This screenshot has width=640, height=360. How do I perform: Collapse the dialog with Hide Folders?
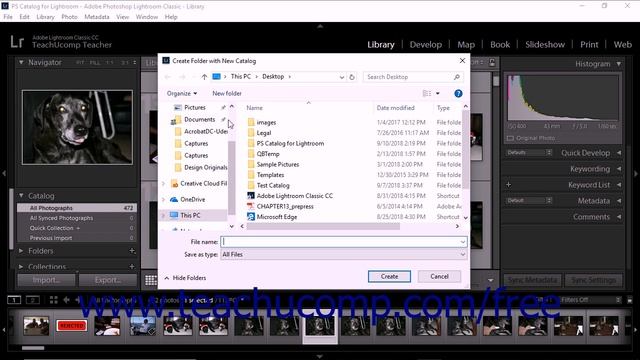coord(185,278)
